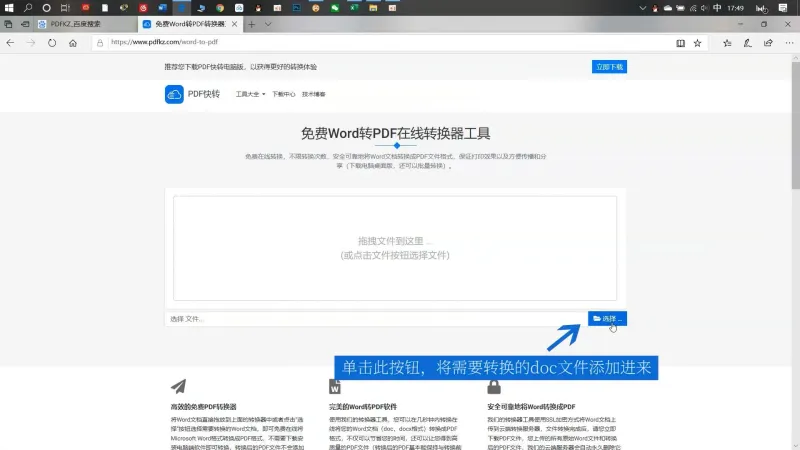This screenshot has height=450, width=800.
Task: Go back to the previous page
Action: (10, 43)
